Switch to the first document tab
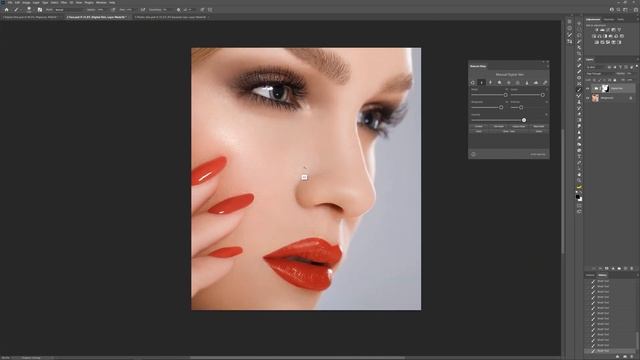The width and height of the screenshot is (640, 360). [31, 17]
